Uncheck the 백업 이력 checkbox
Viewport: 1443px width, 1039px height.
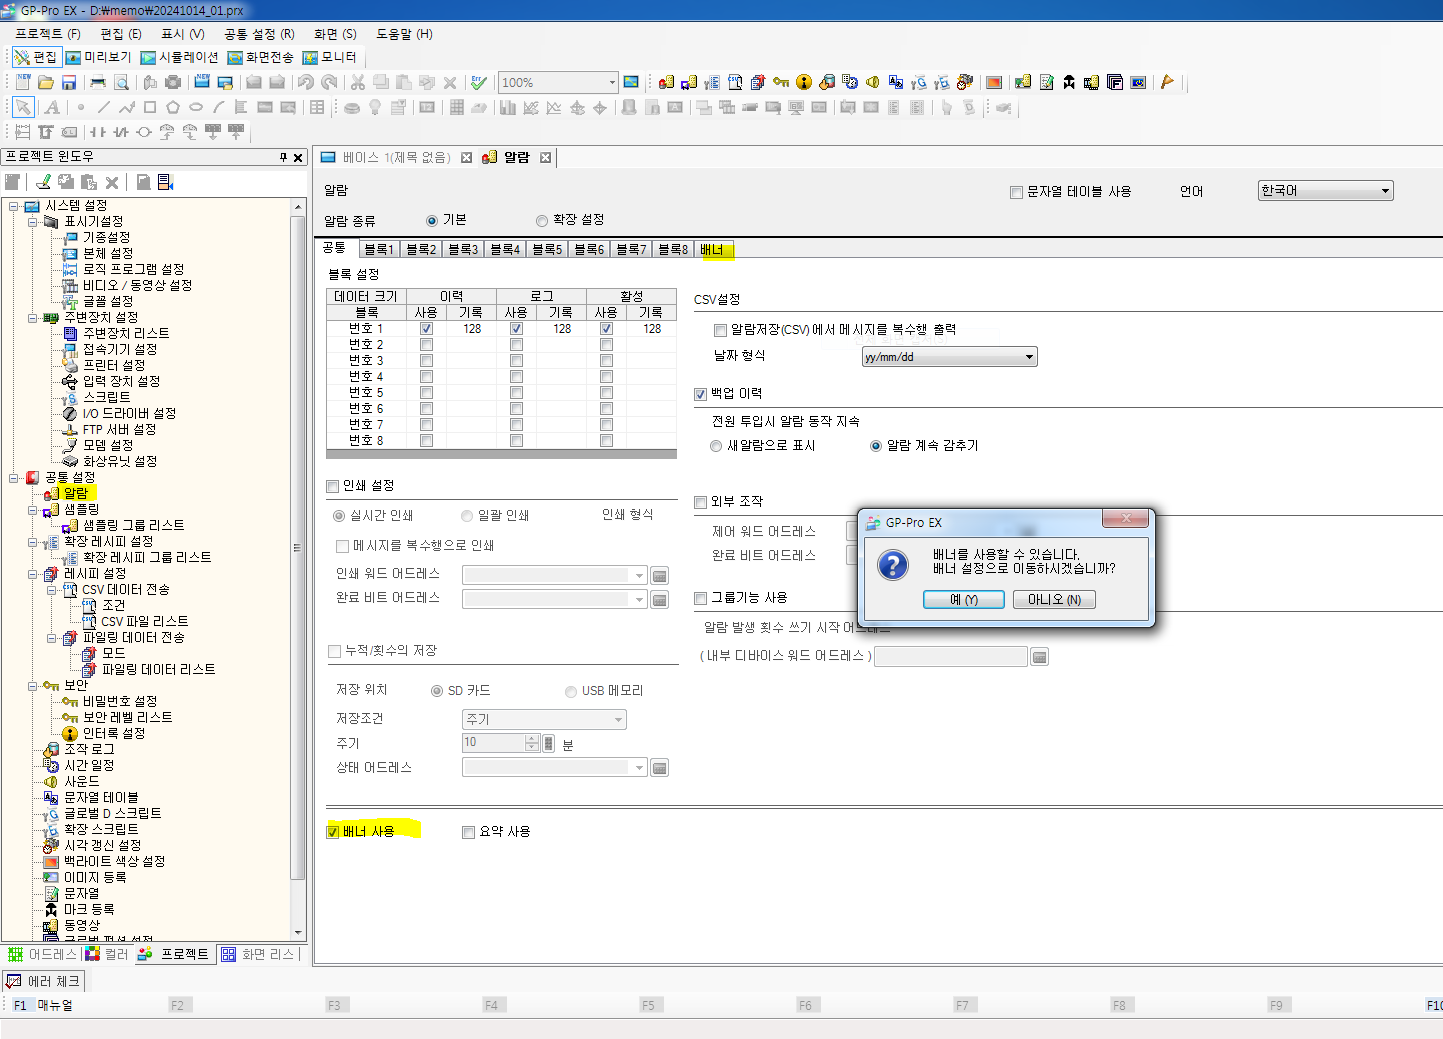(700, 394)
